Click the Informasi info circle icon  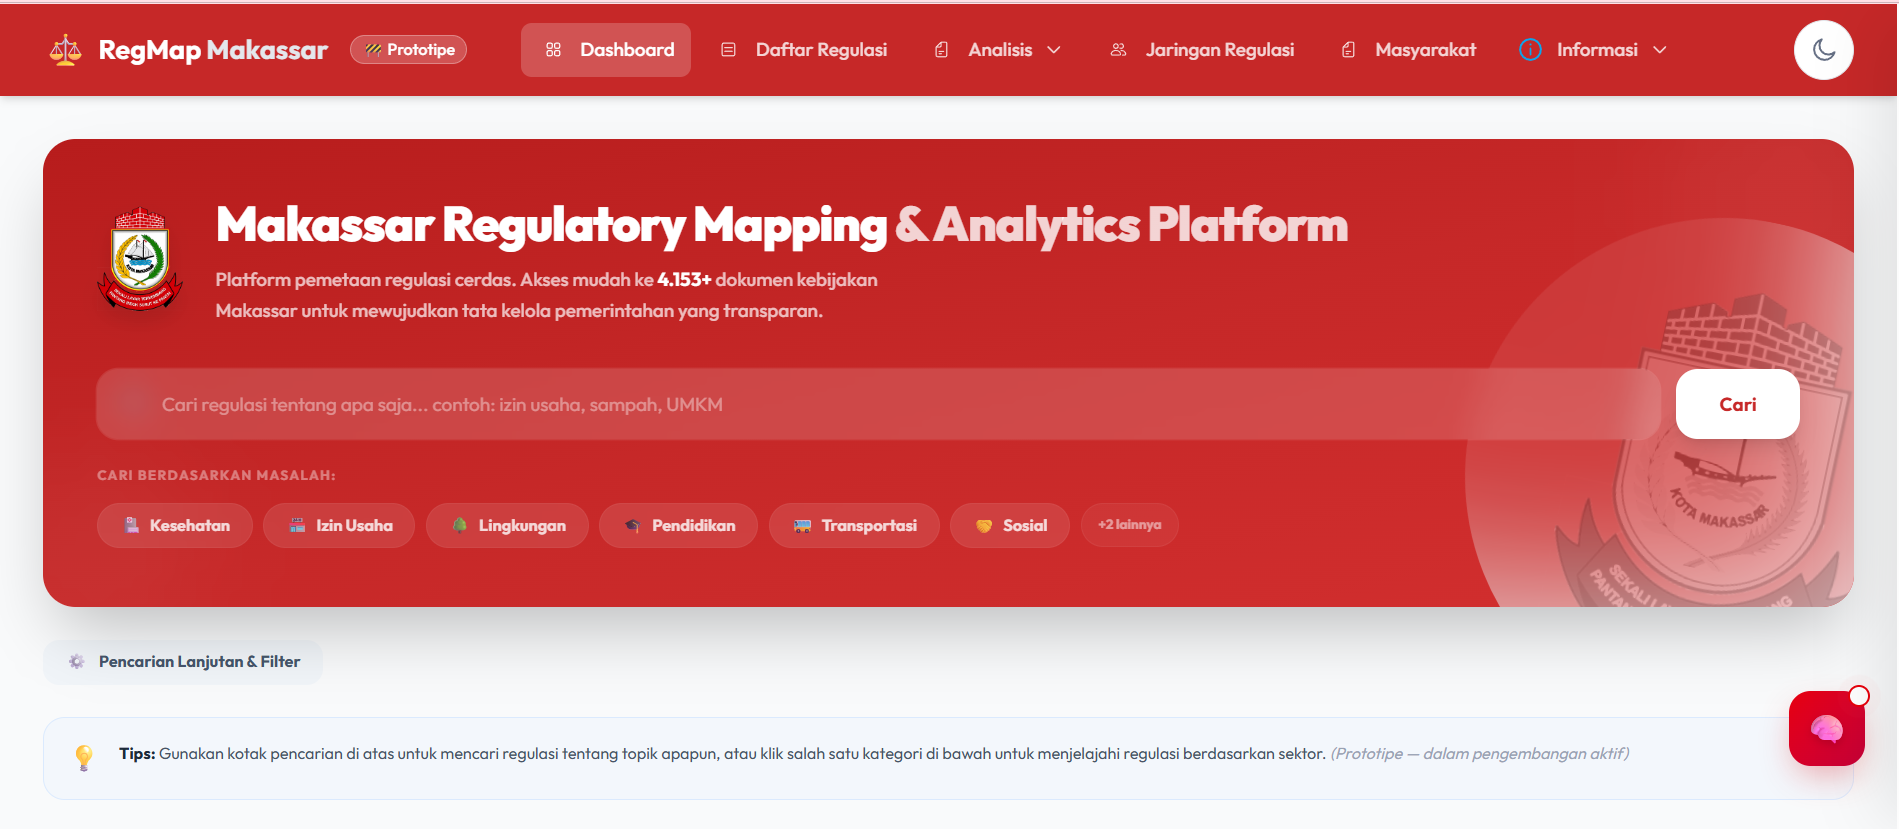[x=1530, y=50]
